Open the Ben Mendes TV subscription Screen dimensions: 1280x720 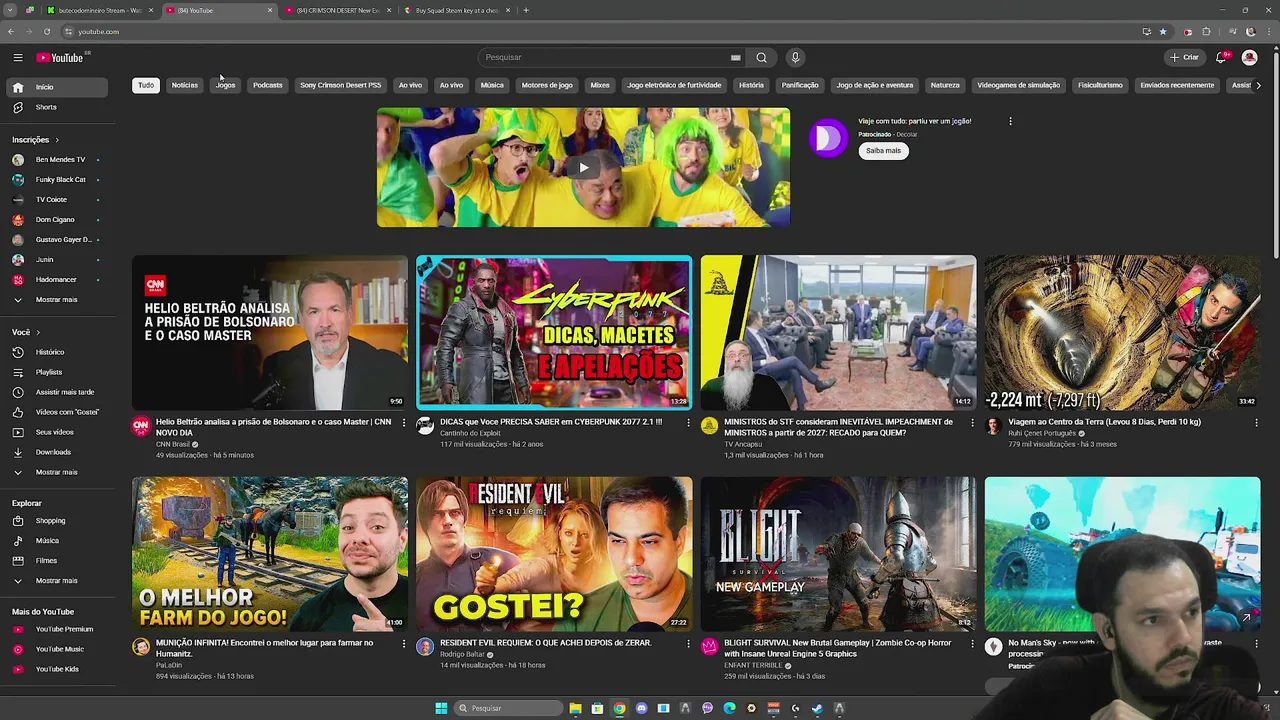click(x=57, y=160)
